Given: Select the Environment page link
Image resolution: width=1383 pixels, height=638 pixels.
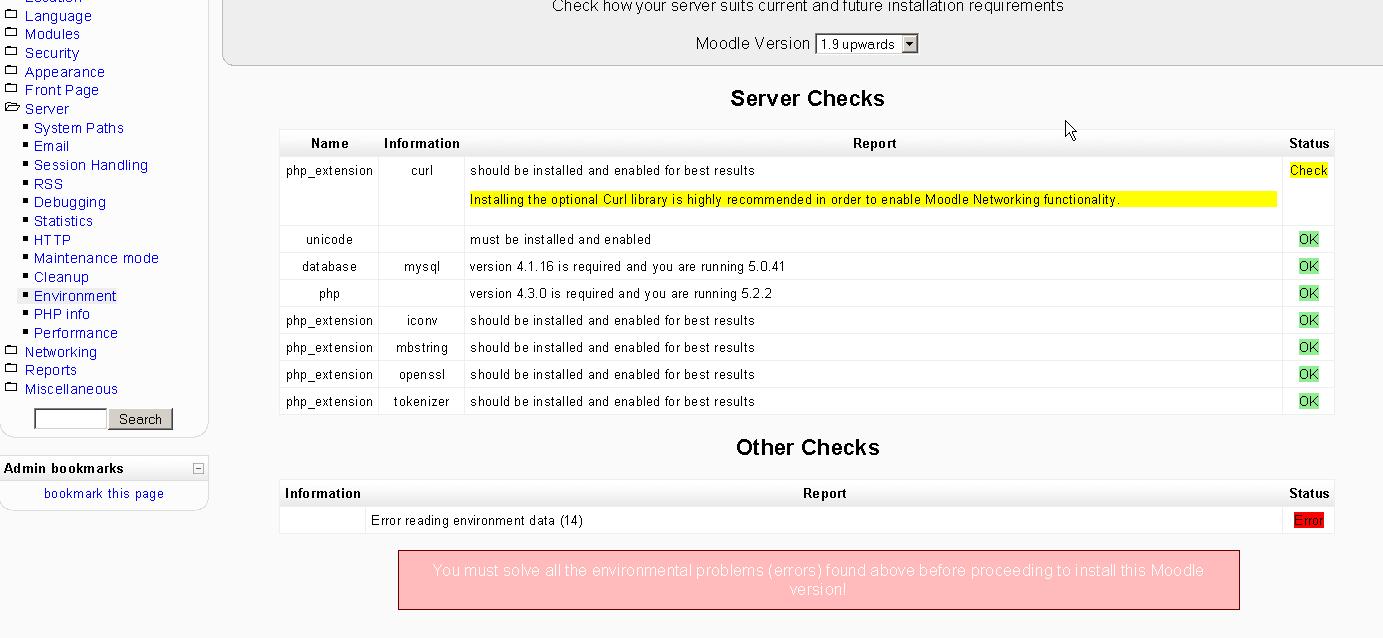Looking at the screenshot, I should click(x=75, y=296).
